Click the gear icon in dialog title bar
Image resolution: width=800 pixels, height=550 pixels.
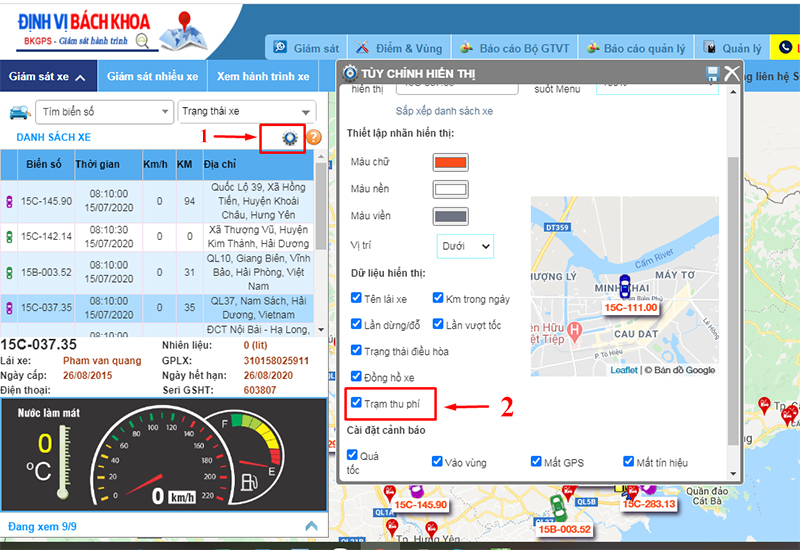[350, 73]
